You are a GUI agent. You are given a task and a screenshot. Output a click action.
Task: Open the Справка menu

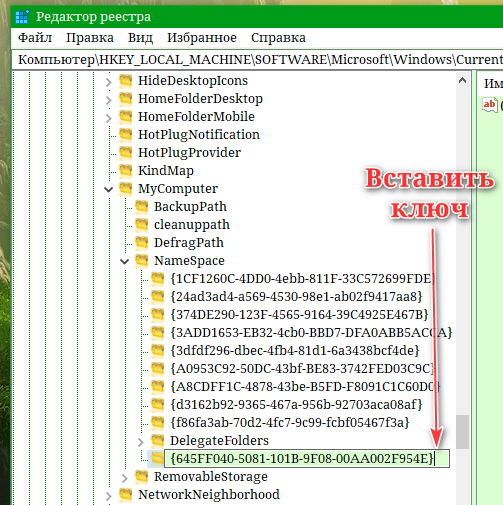278,38
